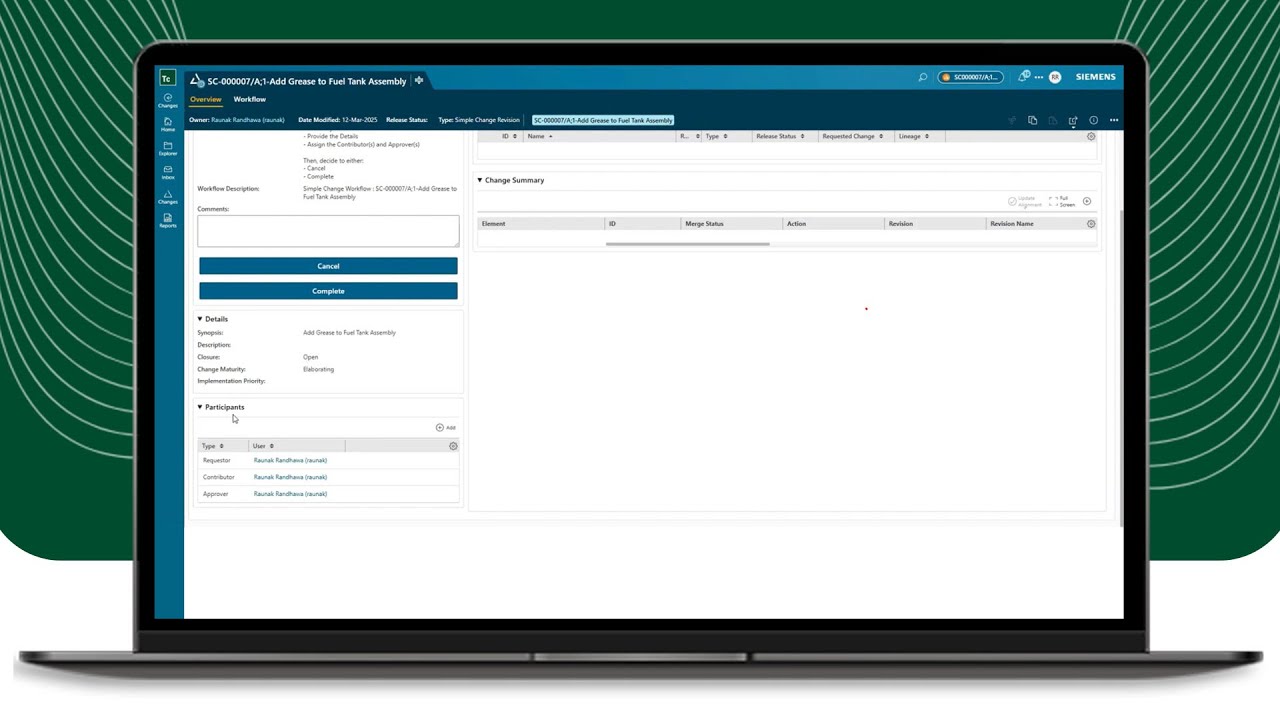Open Contributor's Raunak Randhawa link
This screenshot has height=720, width=1280.
pyautogui.click(x=290, y=477)
